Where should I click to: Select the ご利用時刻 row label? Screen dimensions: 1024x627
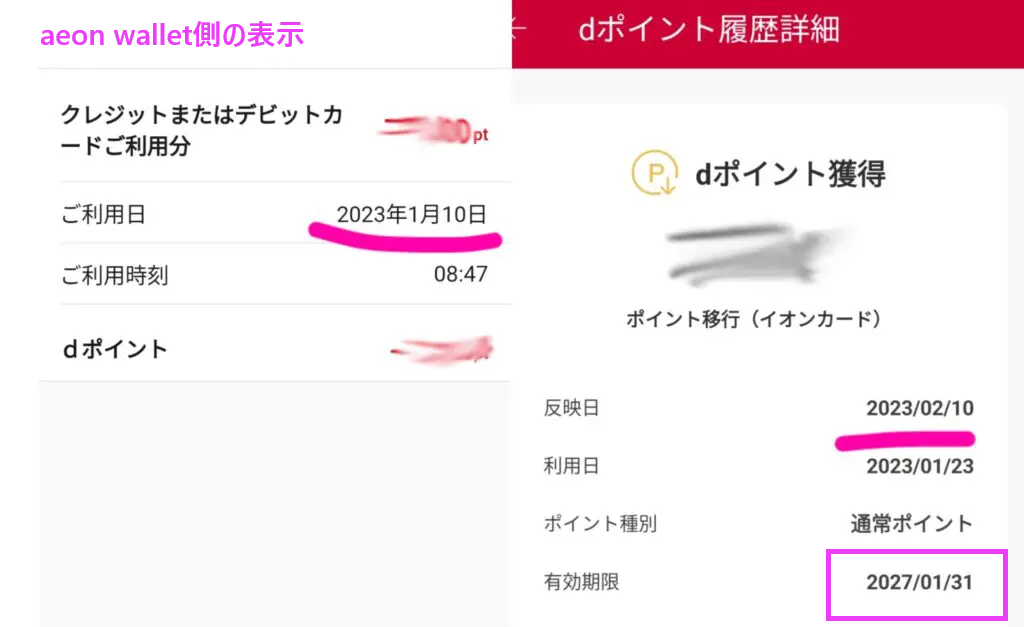pyautogui.click(x=114, y=275)
